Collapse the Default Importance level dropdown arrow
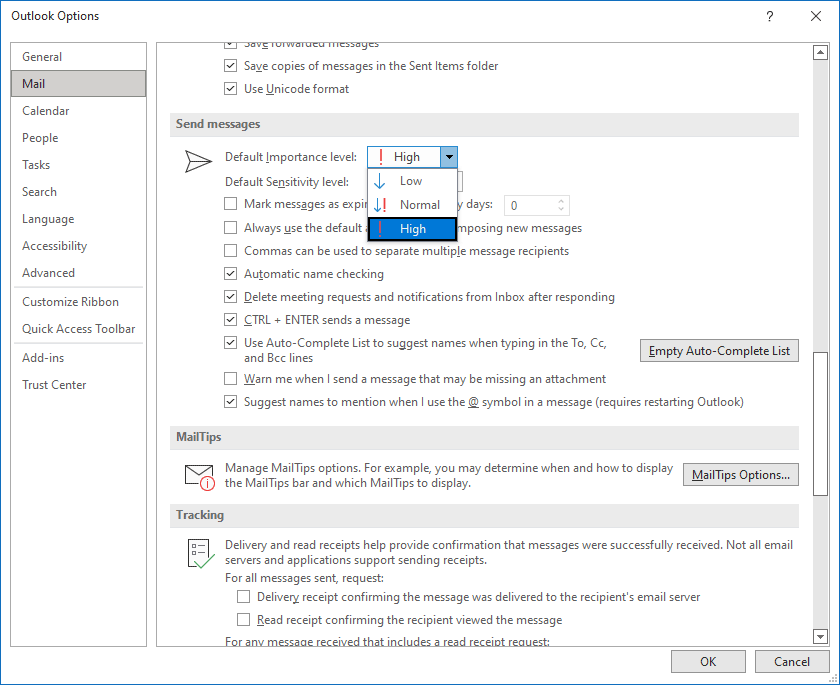840x685 pixels. point(449,157)
